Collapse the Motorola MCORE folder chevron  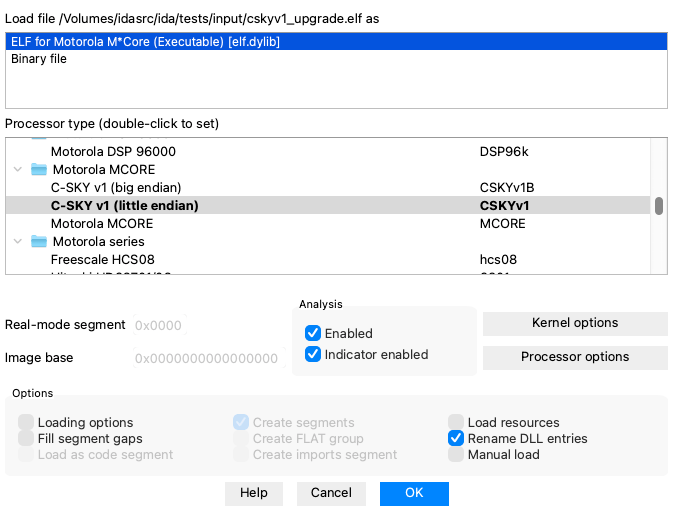18,170
